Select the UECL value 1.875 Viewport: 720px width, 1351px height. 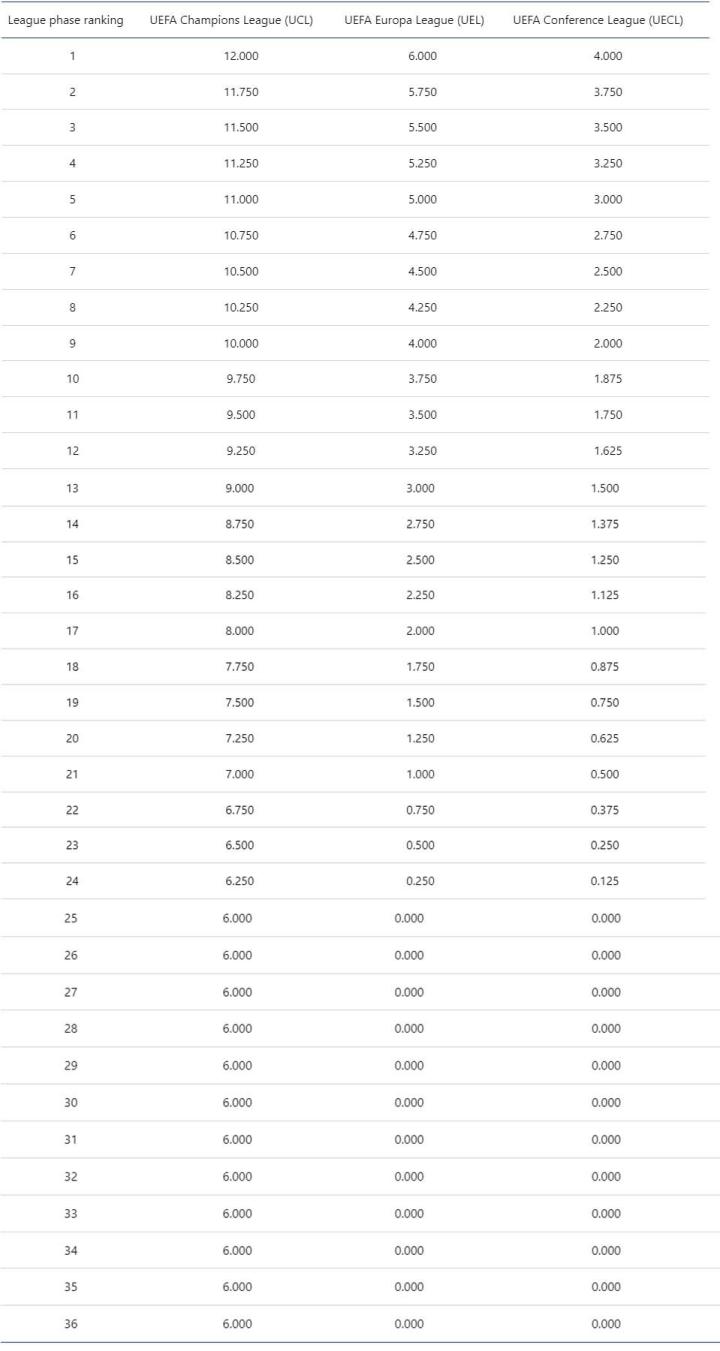[x=606, y=379]
